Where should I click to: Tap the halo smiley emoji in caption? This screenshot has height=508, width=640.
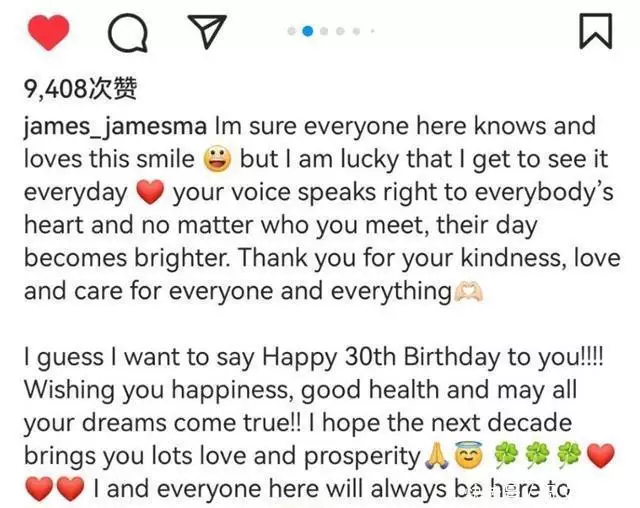point(469,455)
